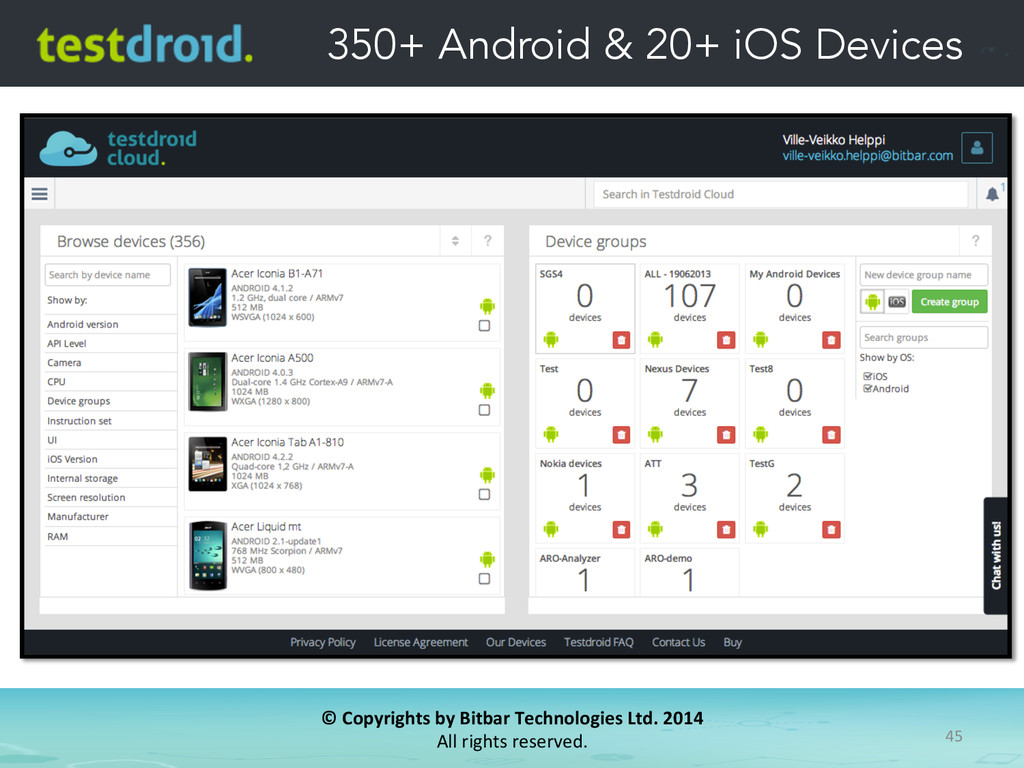Delete the SGS4 device group
Viewport: 1024px width, 768px height.
(x=621, y=340)
